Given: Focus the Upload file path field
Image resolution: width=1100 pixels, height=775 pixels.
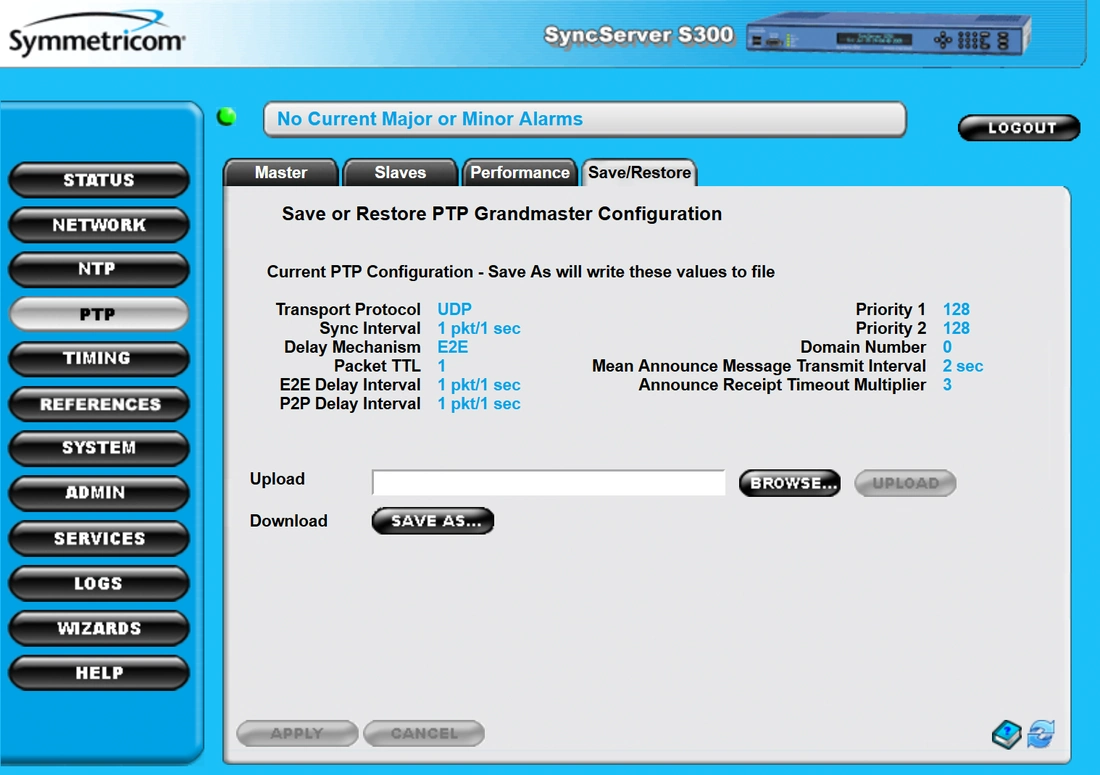Looking at the screenshot, I should (x=549, y=483).
